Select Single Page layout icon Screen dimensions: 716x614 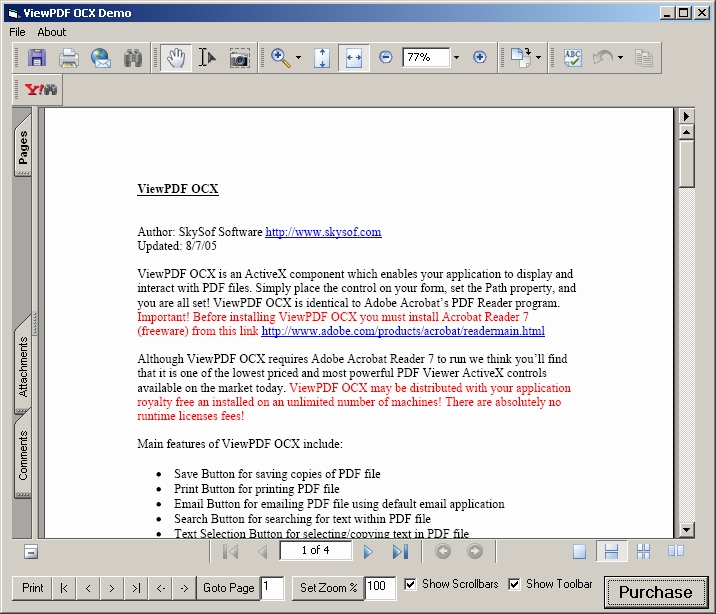[x=579, y=551]
